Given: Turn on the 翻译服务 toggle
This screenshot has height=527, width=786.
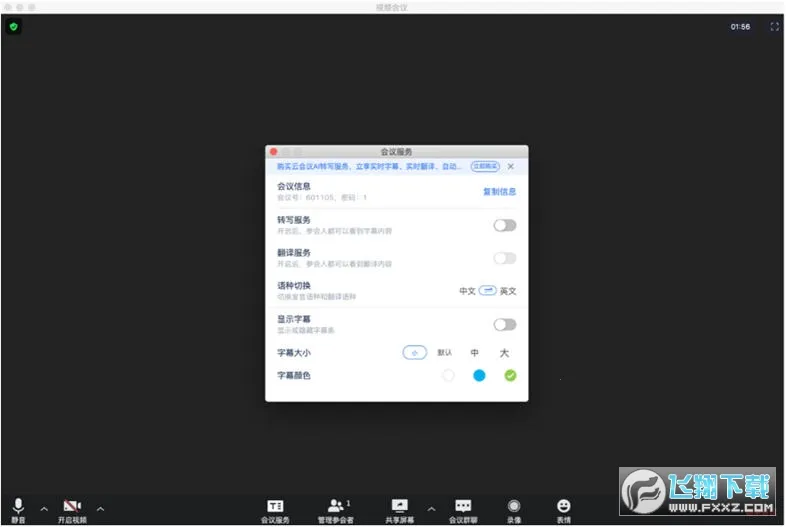Looking at the screenshot, I should click(505, 258).
